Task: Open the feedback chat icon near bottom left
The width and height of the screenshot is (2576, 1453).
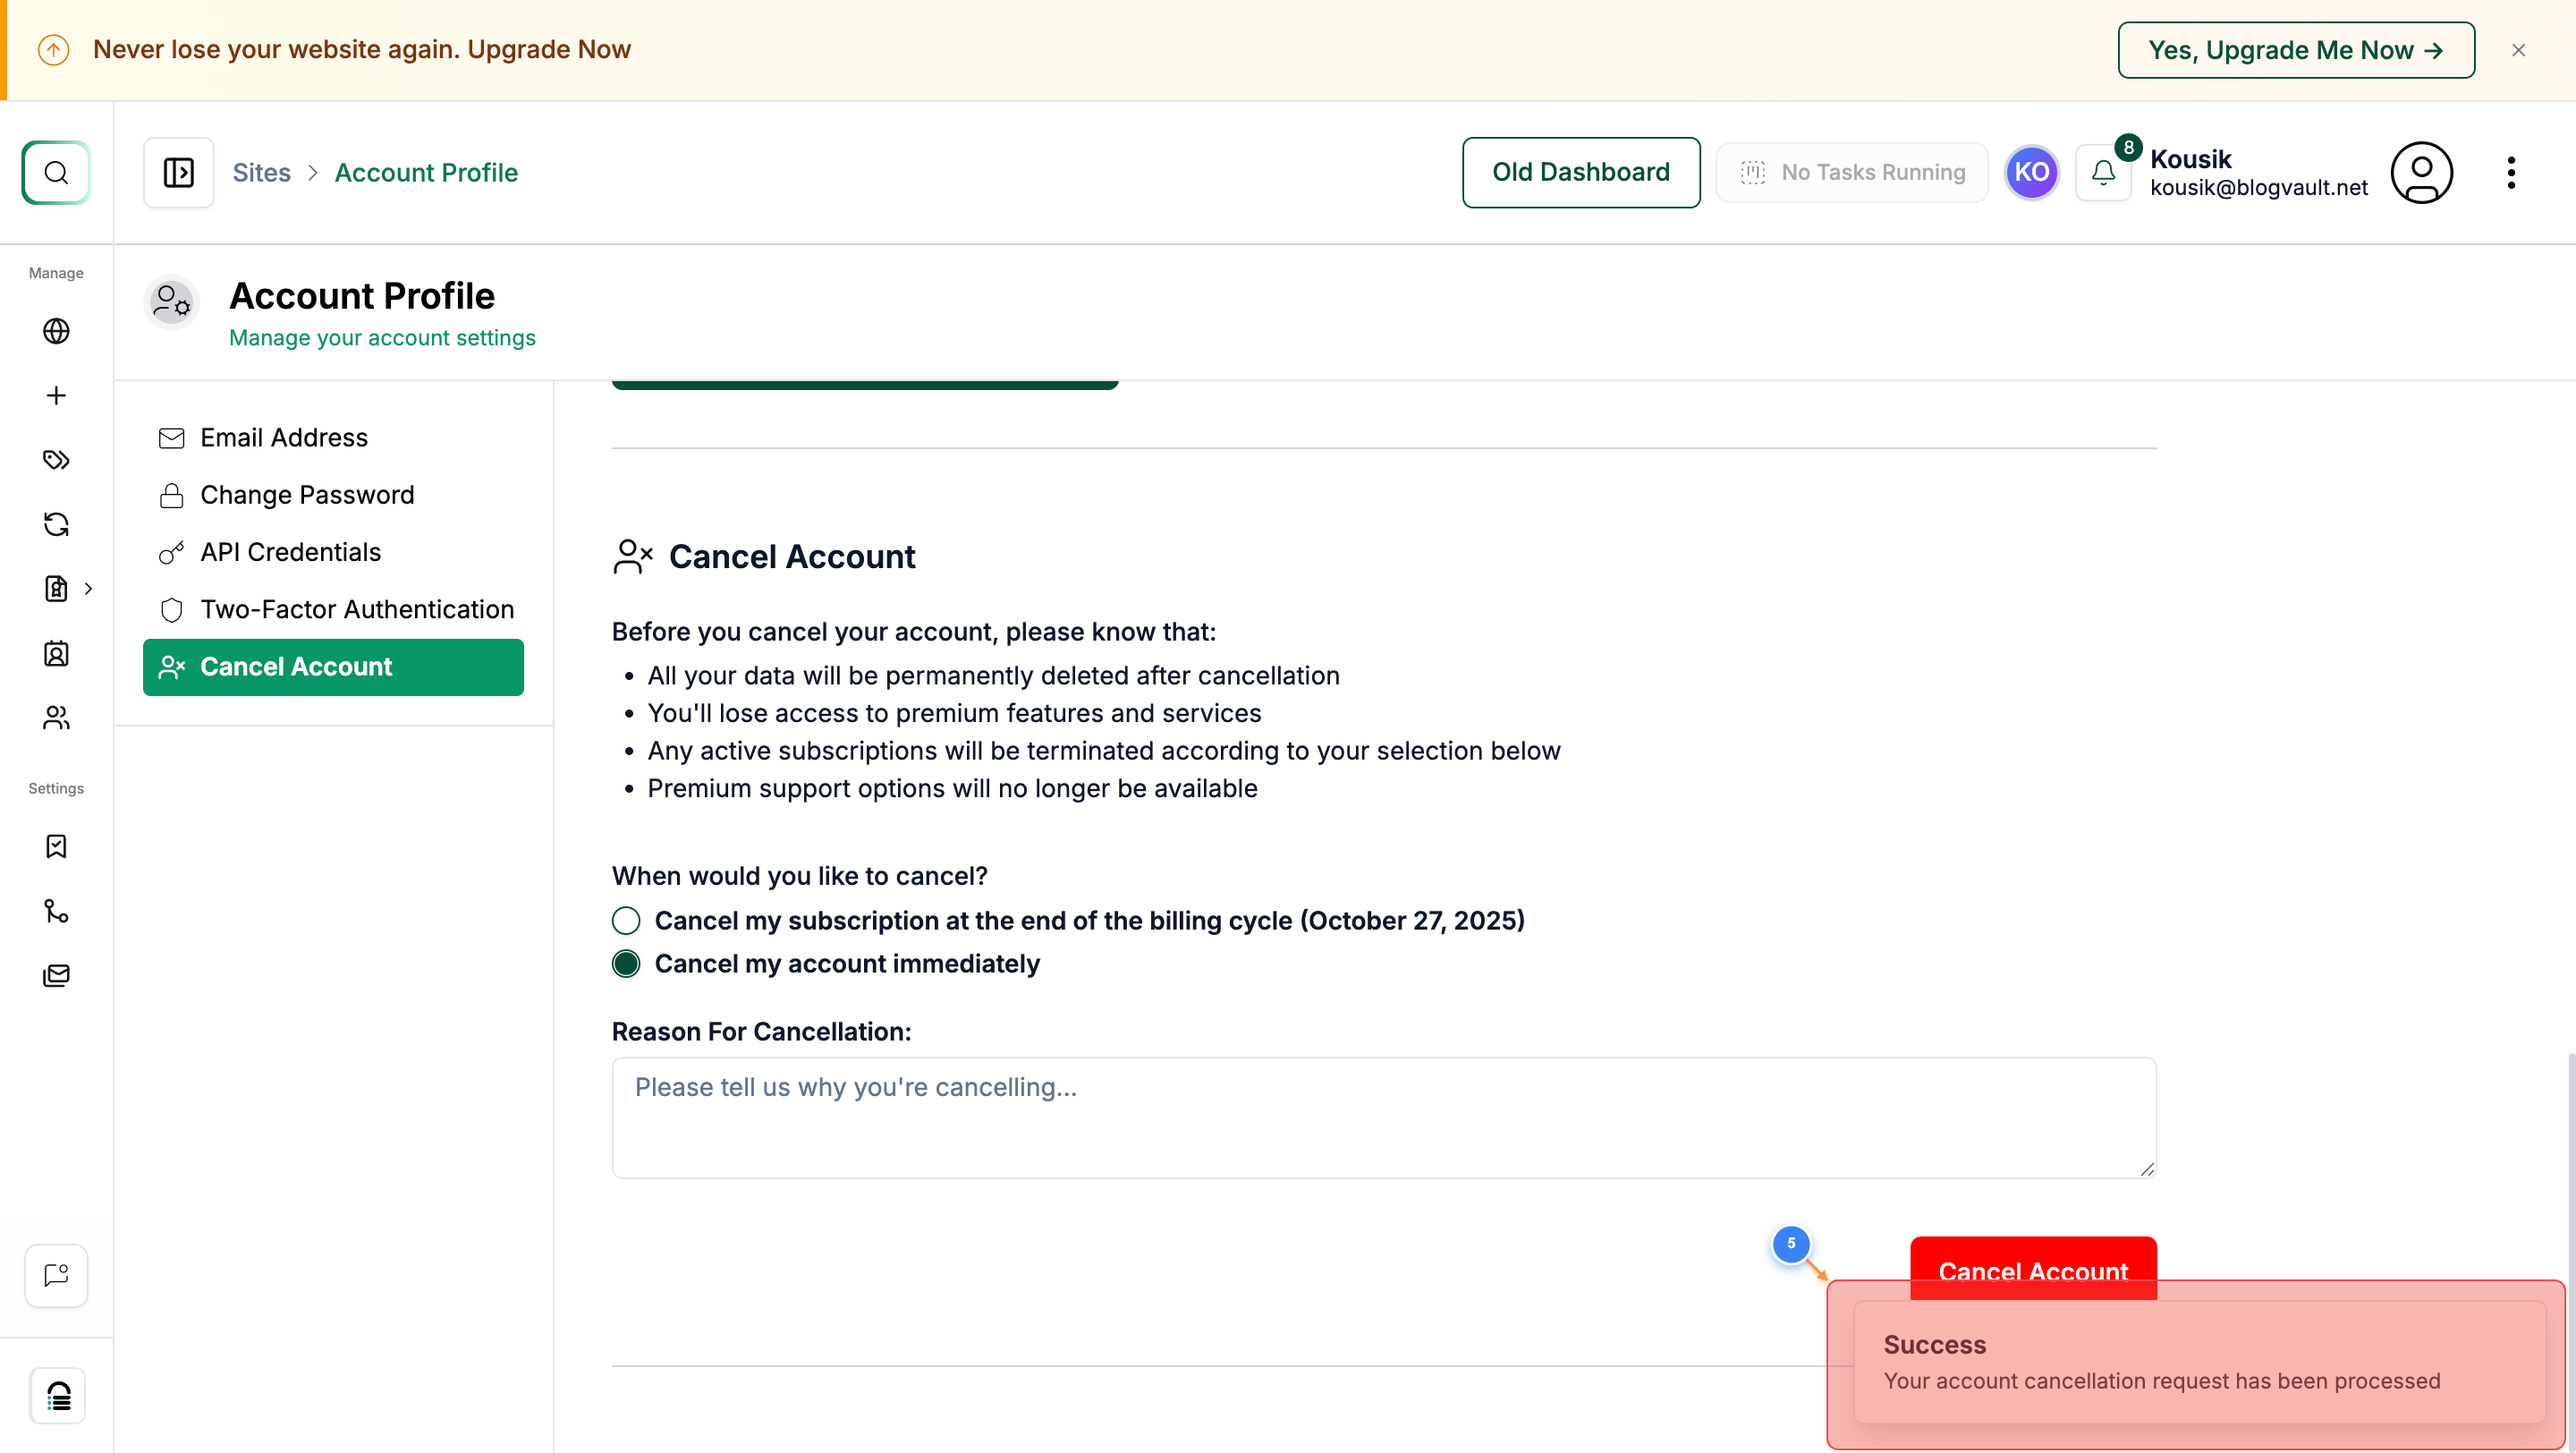Action: 55,1275
